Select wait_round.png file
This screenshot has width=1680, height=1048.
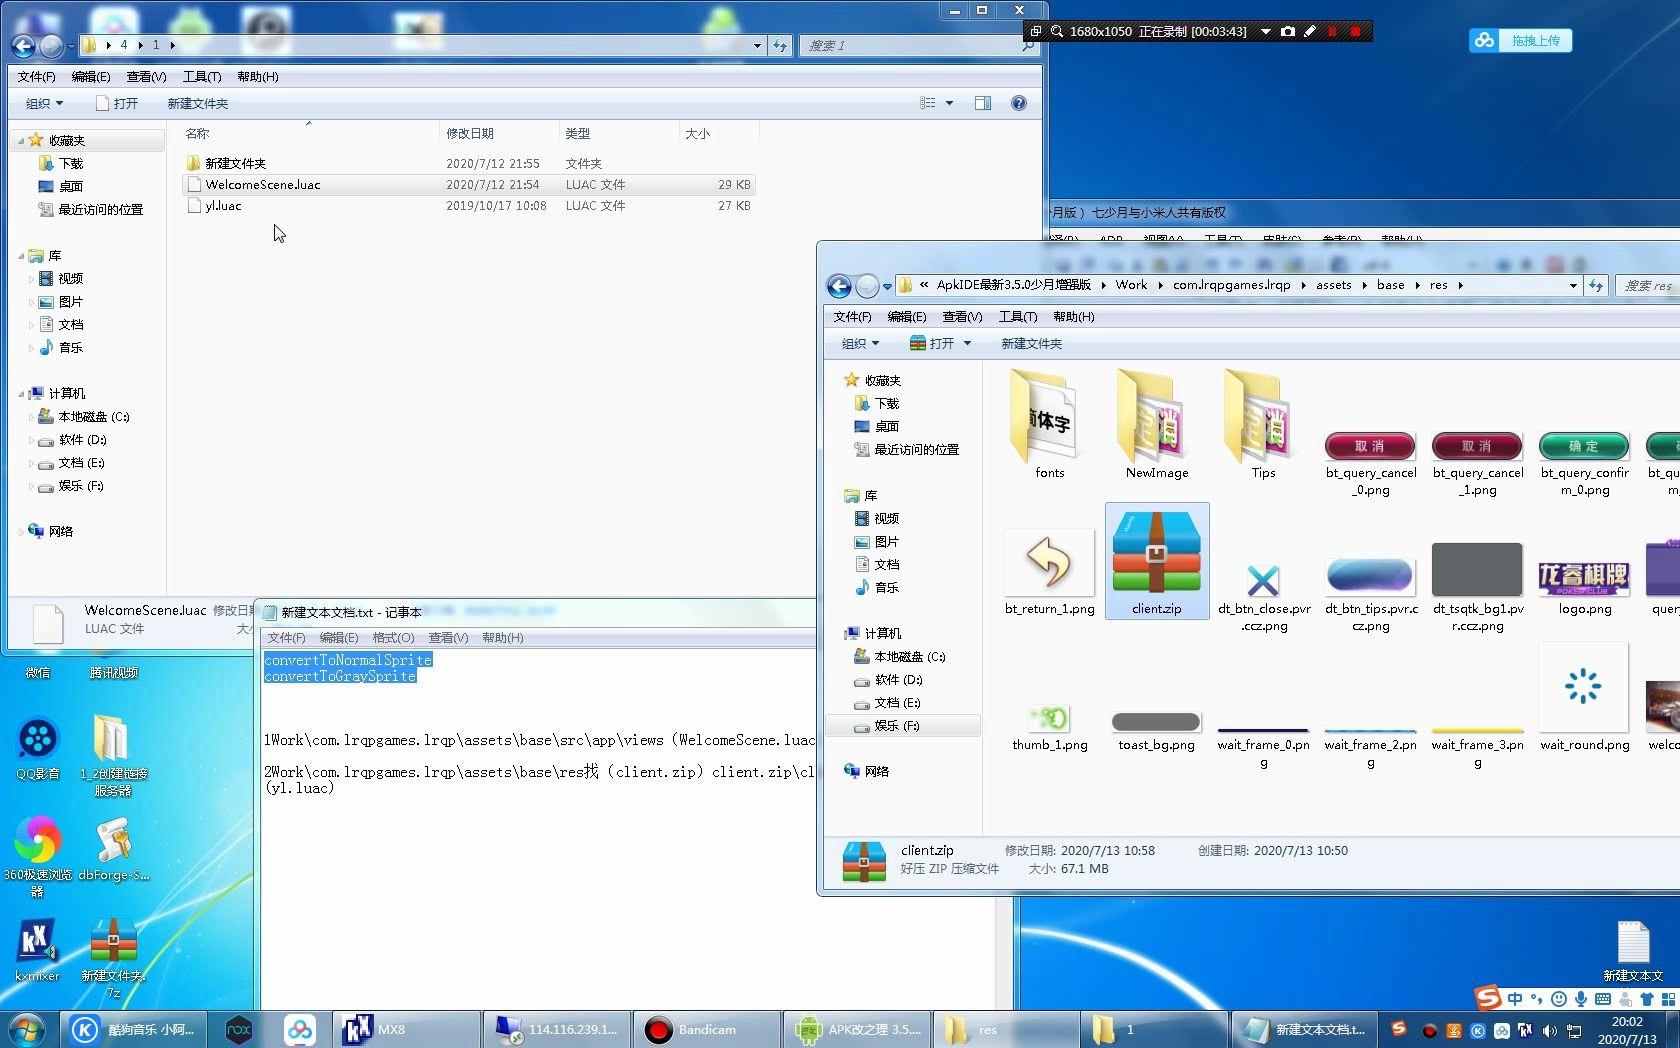(1584, 697)
